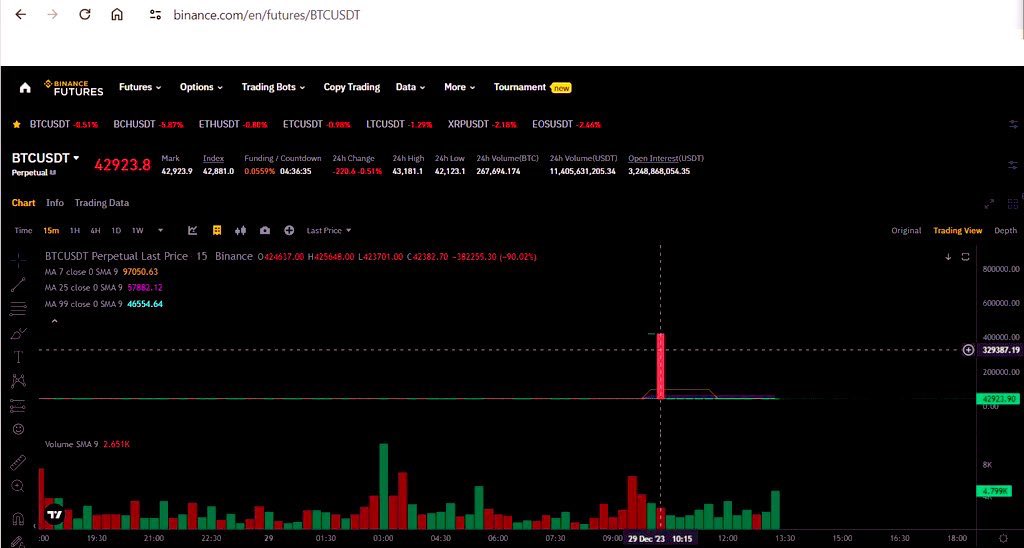Expand the Data menu

410,87
